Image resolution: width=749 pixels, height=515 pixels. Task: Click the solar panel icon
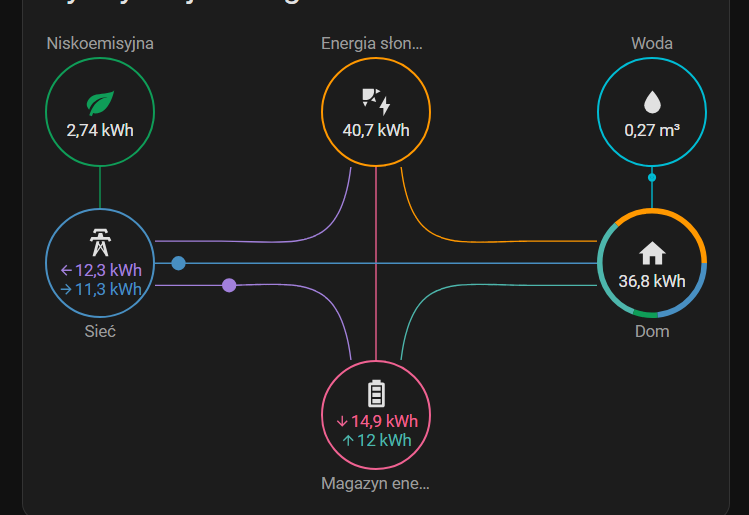coord(375,101)
